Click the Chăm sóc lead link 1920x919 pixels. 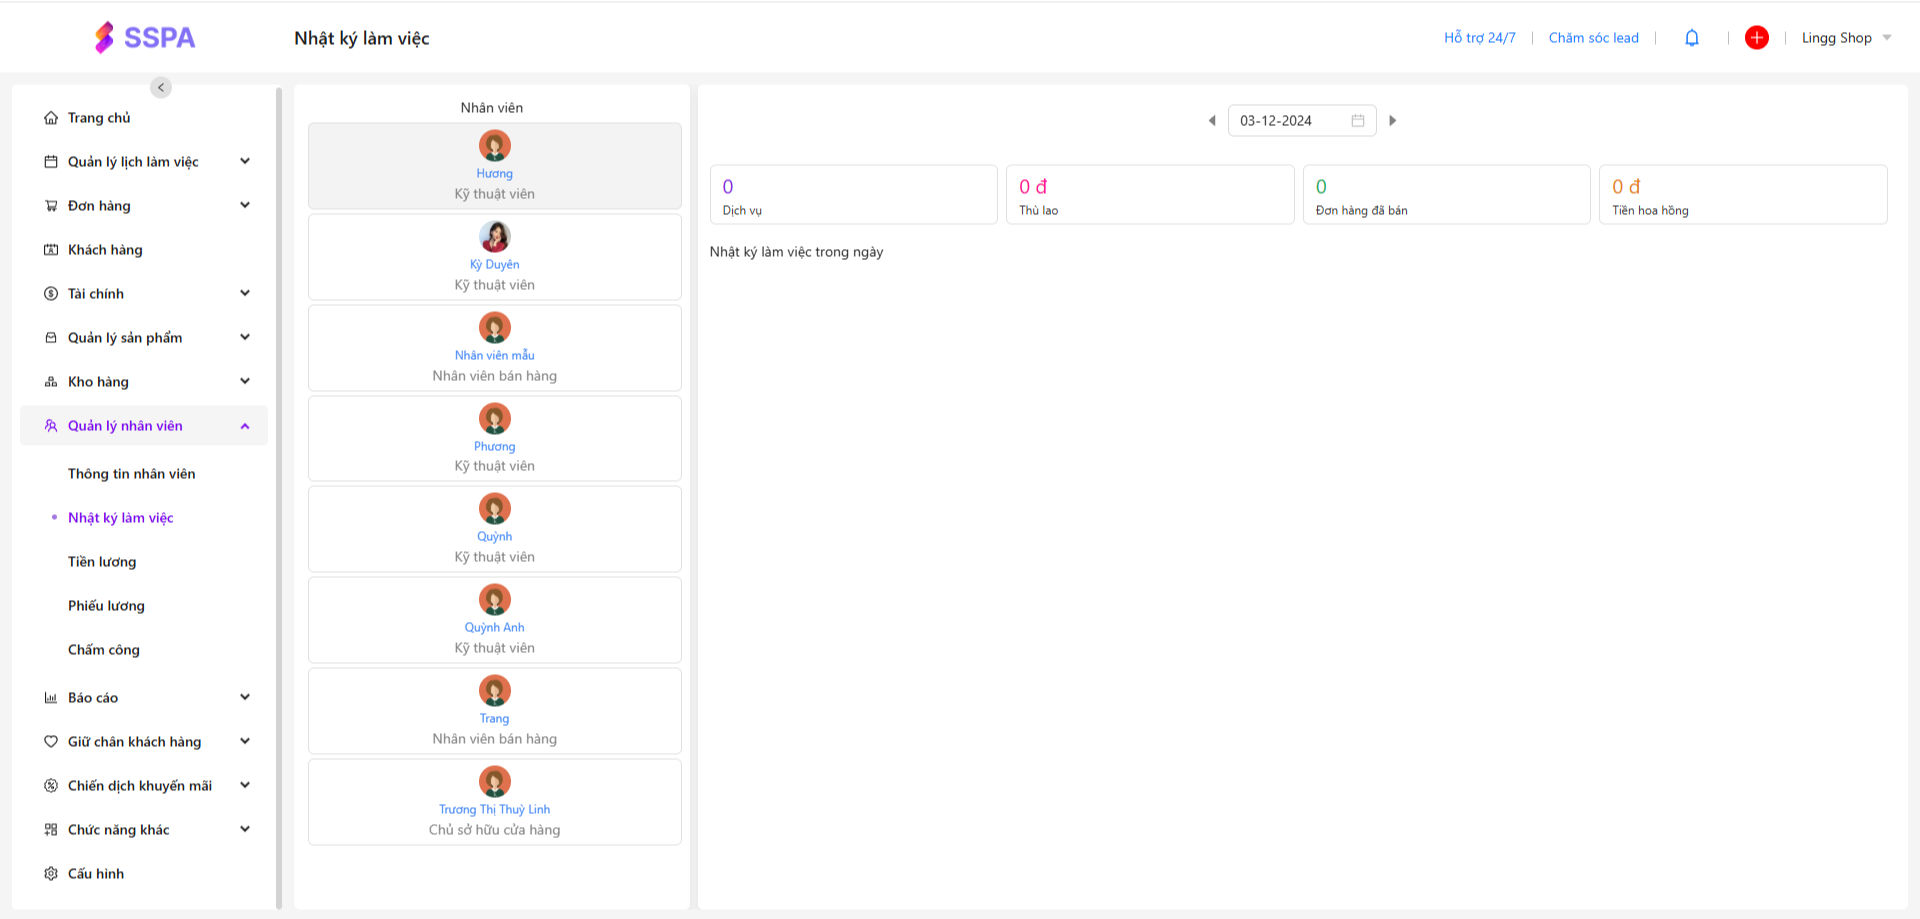pos(1594,38)
